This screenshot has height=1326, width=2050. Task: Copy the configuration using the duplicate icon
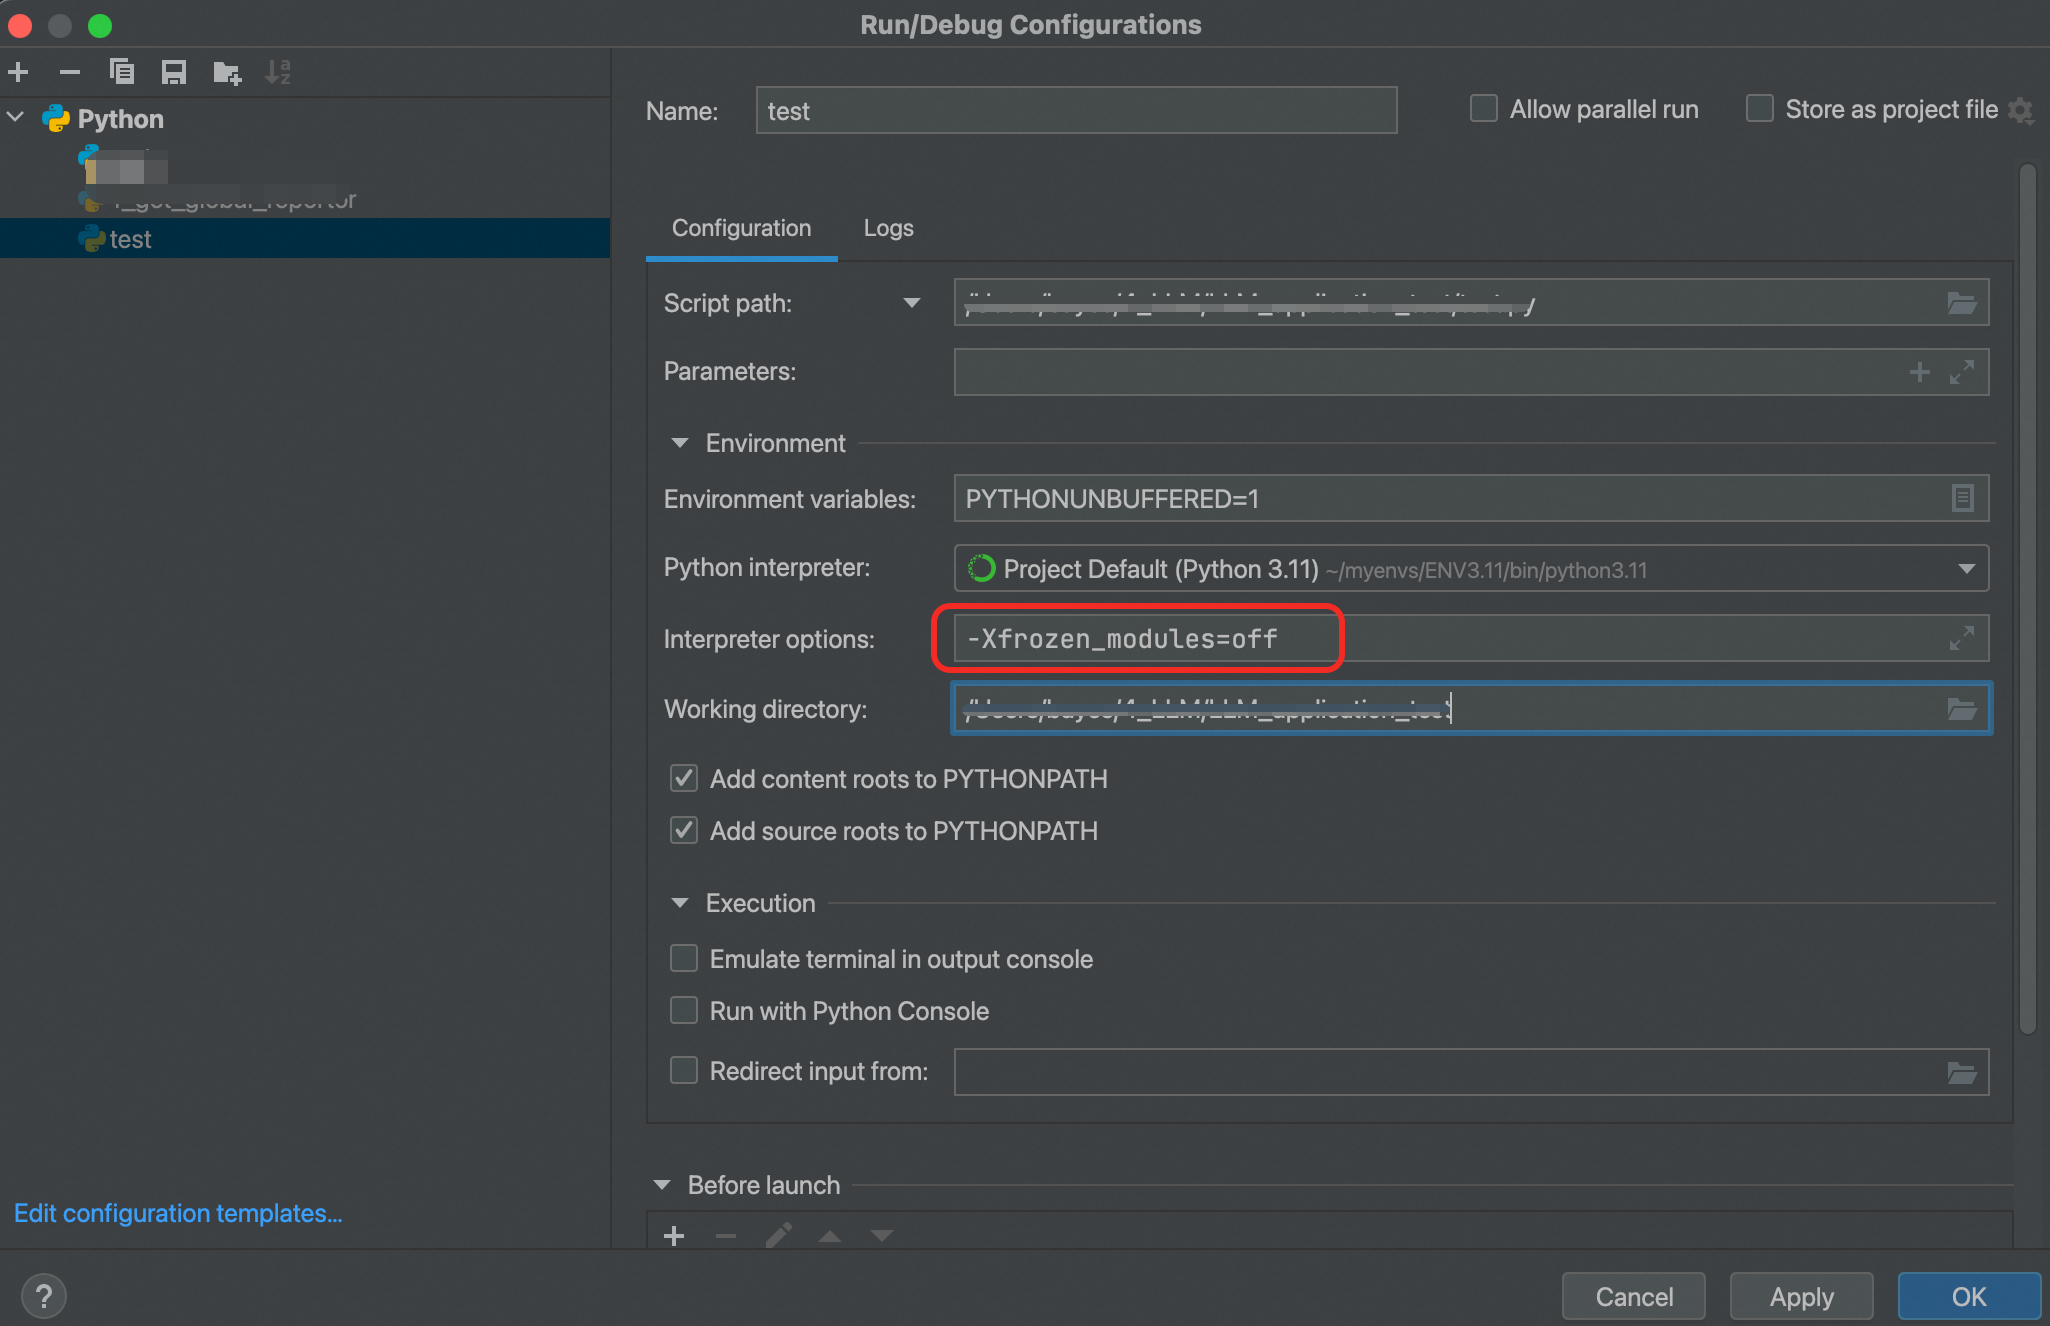pos(122,72)
